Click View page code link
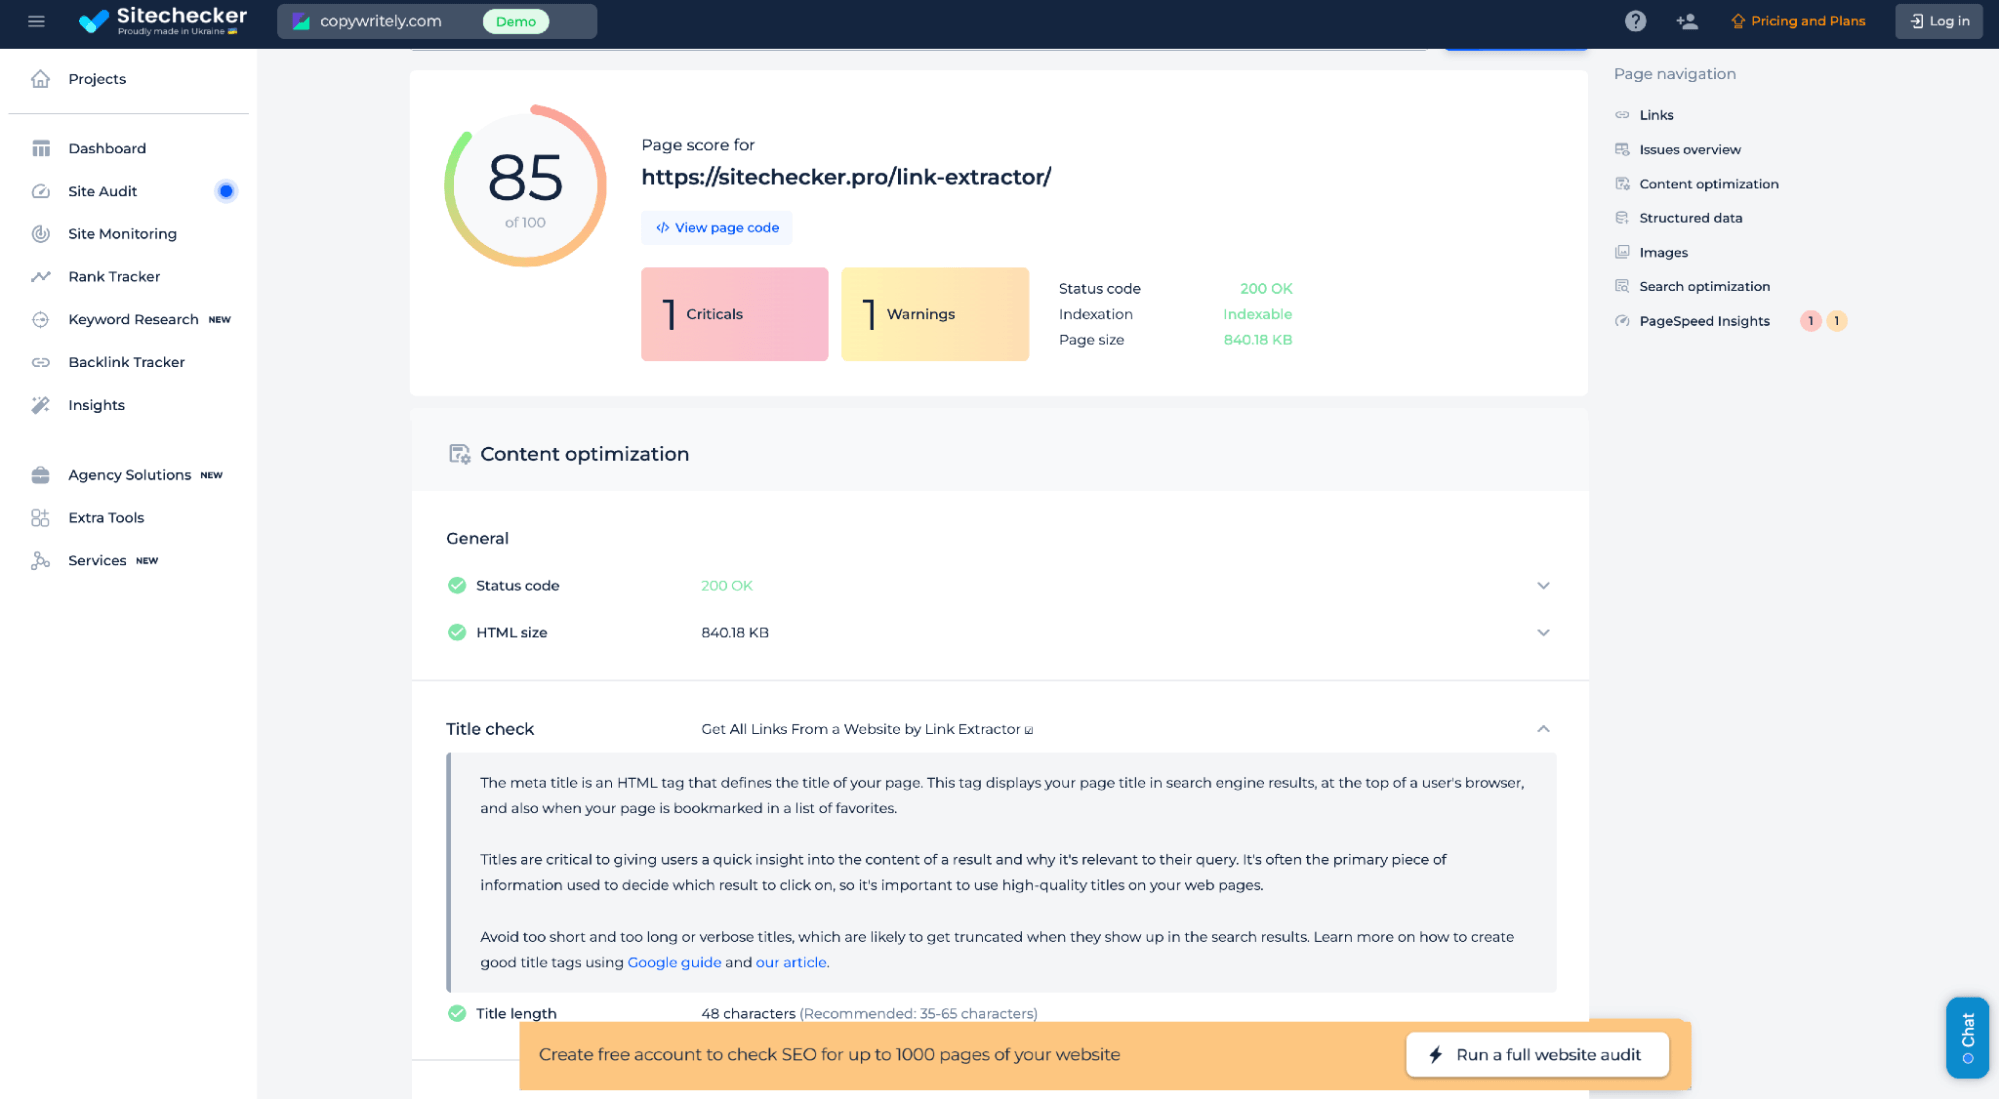The image size is (1999, 1100). tap(718, 228)
